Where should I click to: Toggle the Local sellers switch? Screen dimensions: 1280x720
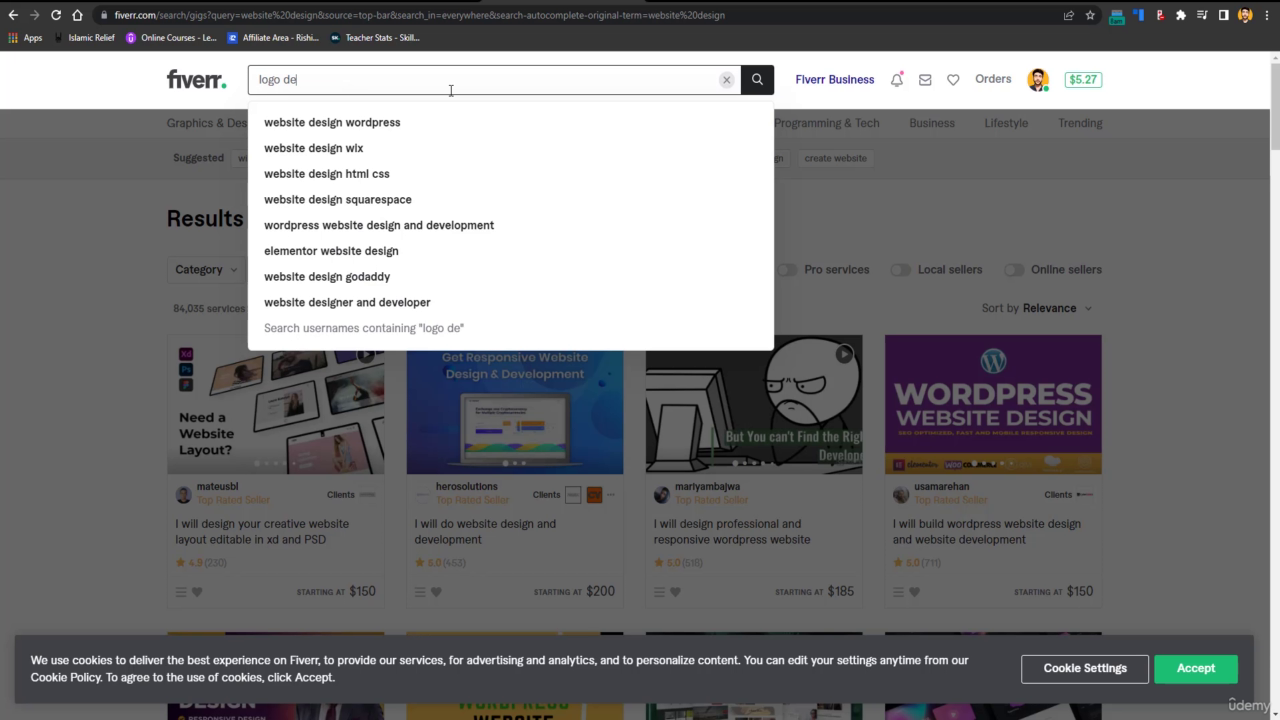[x=901, y=270]
